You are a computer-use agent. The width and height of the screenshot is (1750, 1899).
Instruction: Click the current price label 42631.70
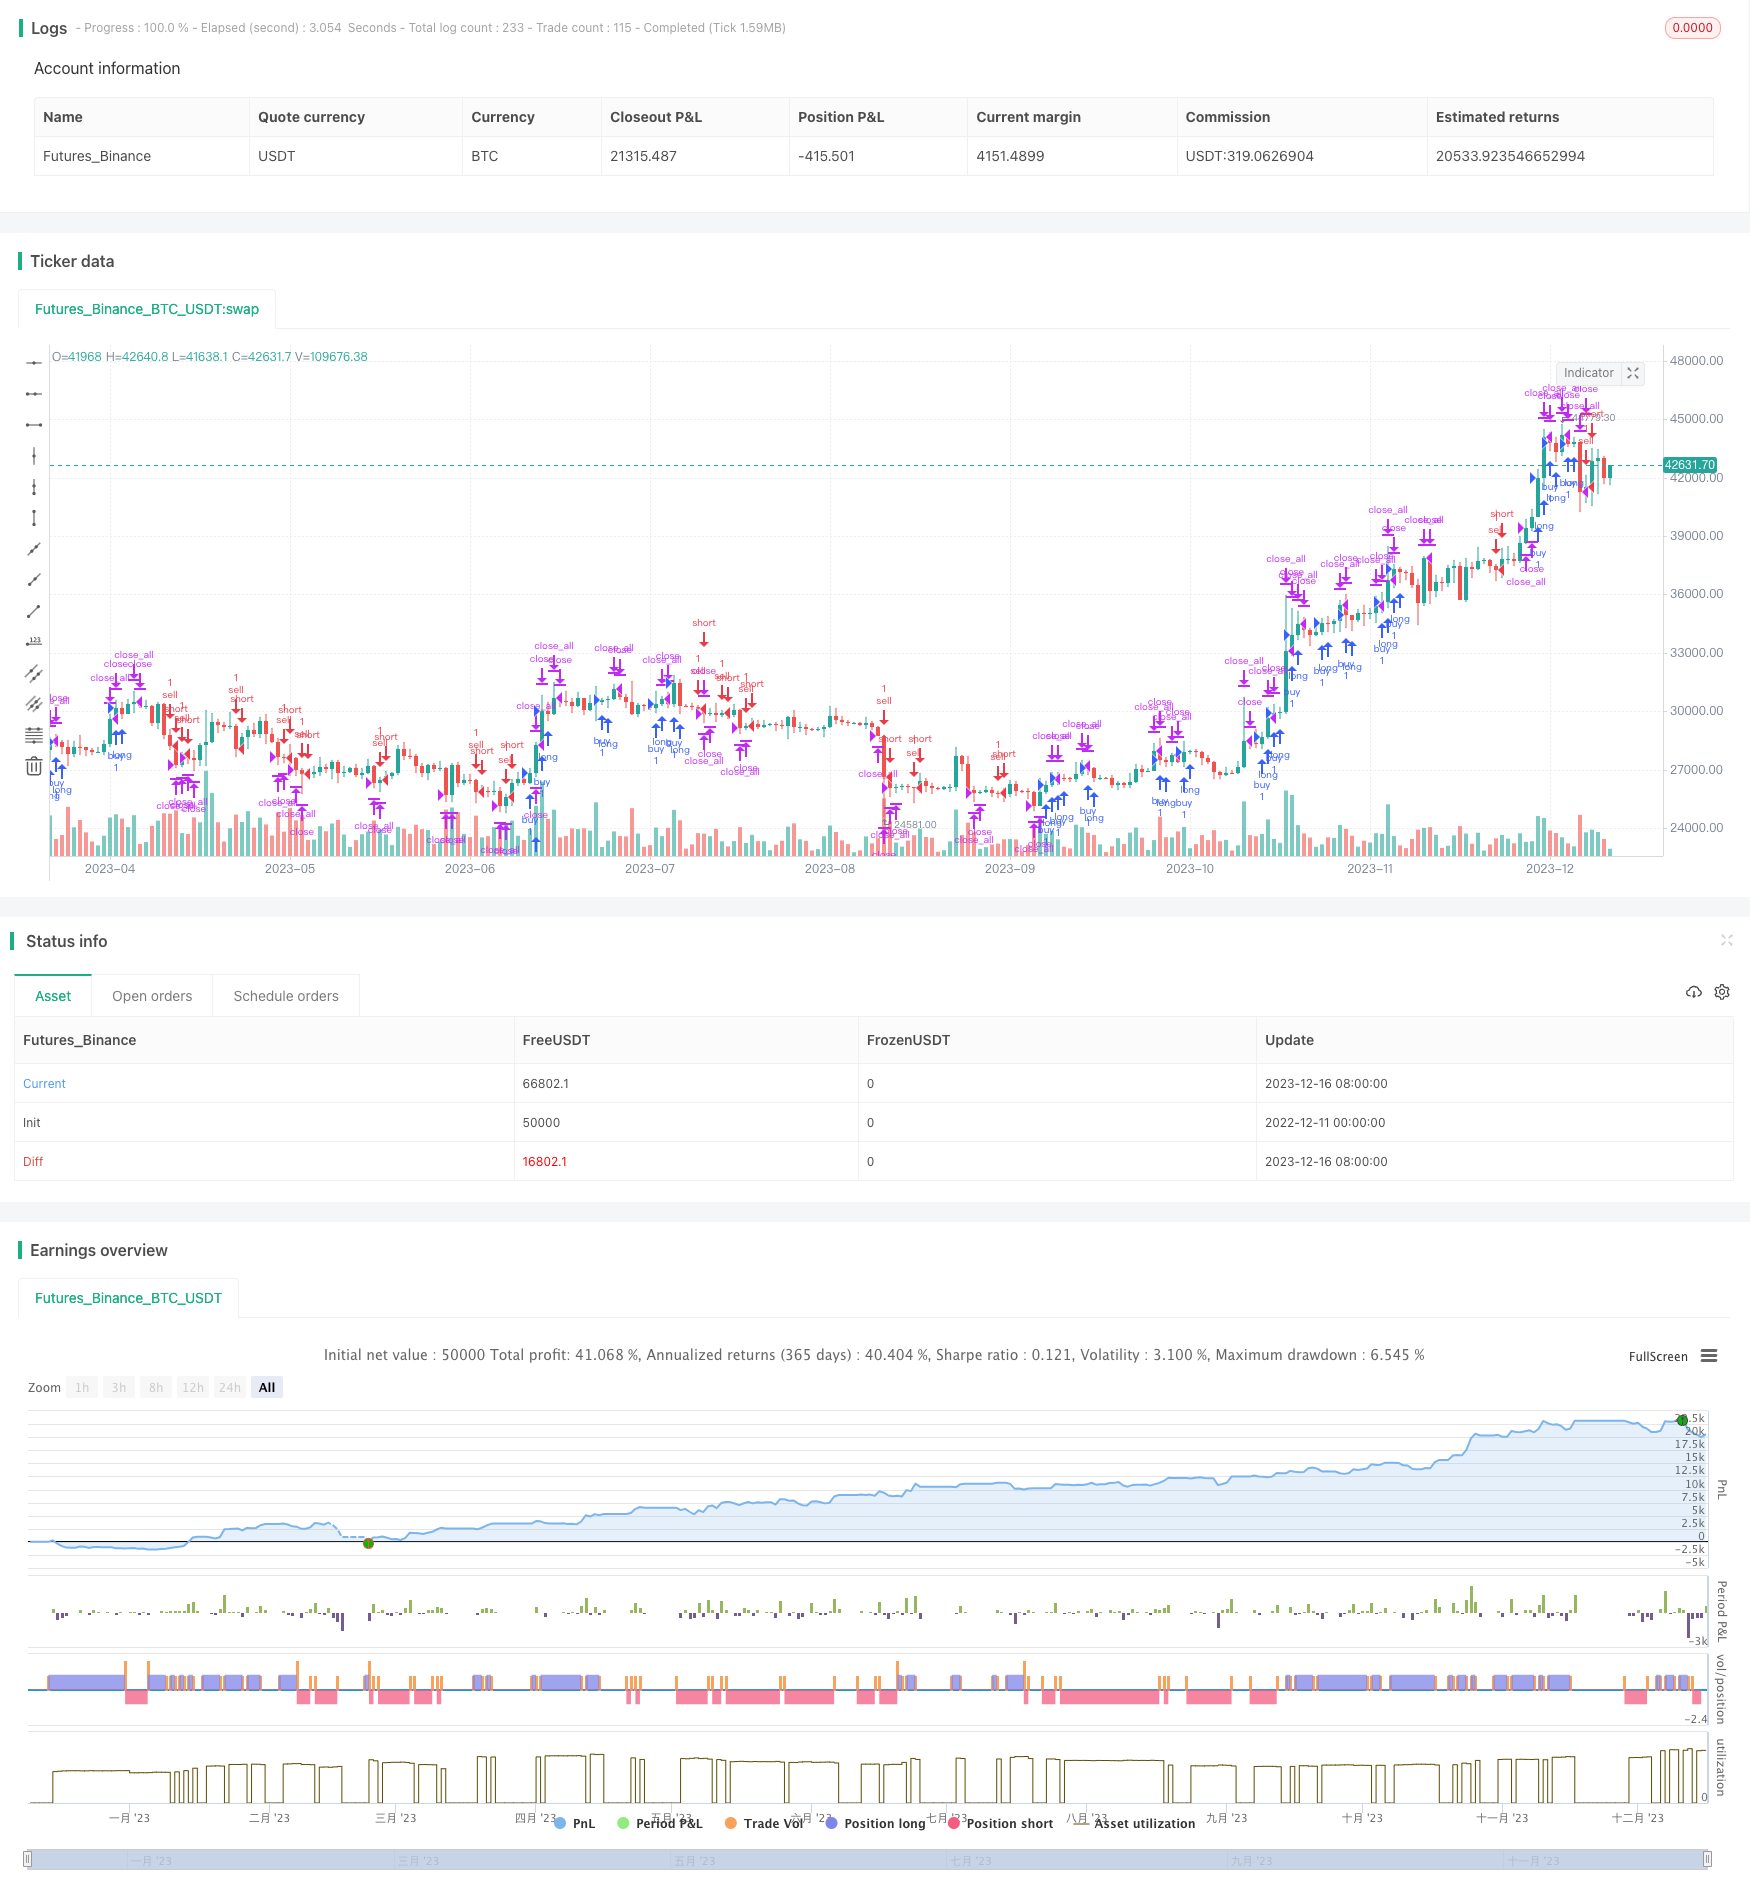pyautogui.click(x=1690, y=465)
